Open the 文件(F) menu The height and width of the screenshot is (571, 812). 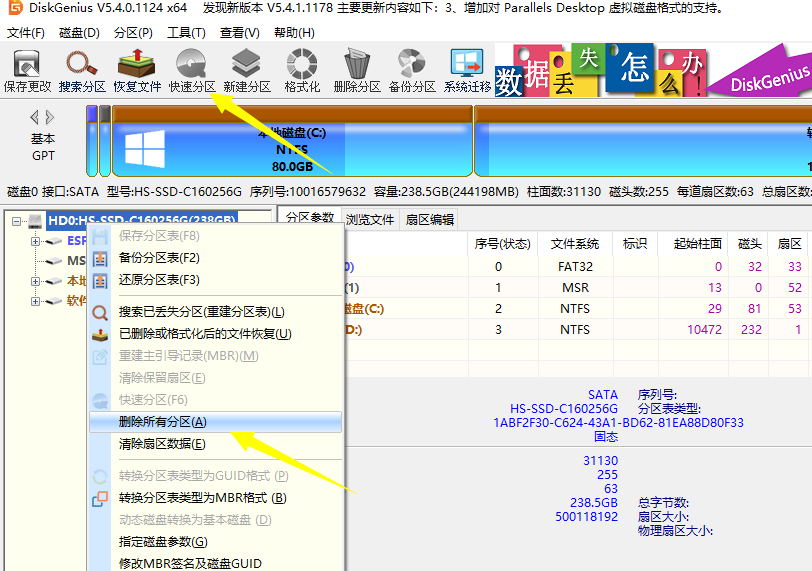25,33
